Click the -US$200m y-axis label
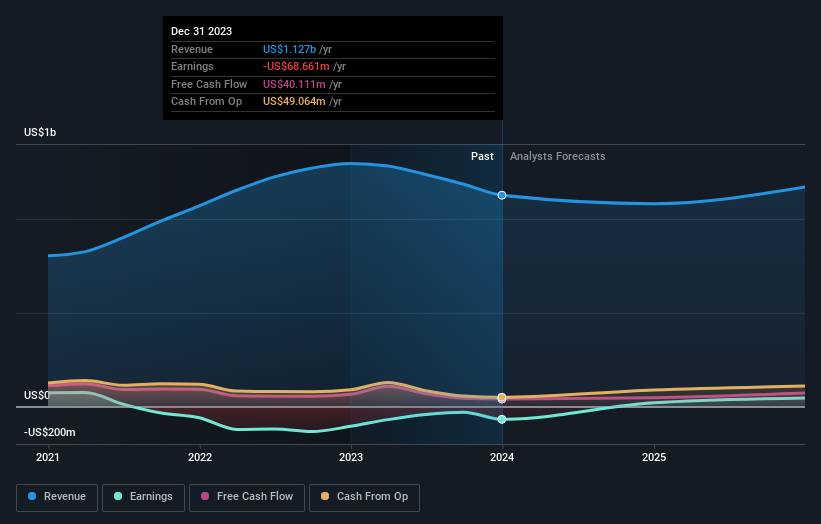Viewport: 821px width, 524px height. point(49,432)
